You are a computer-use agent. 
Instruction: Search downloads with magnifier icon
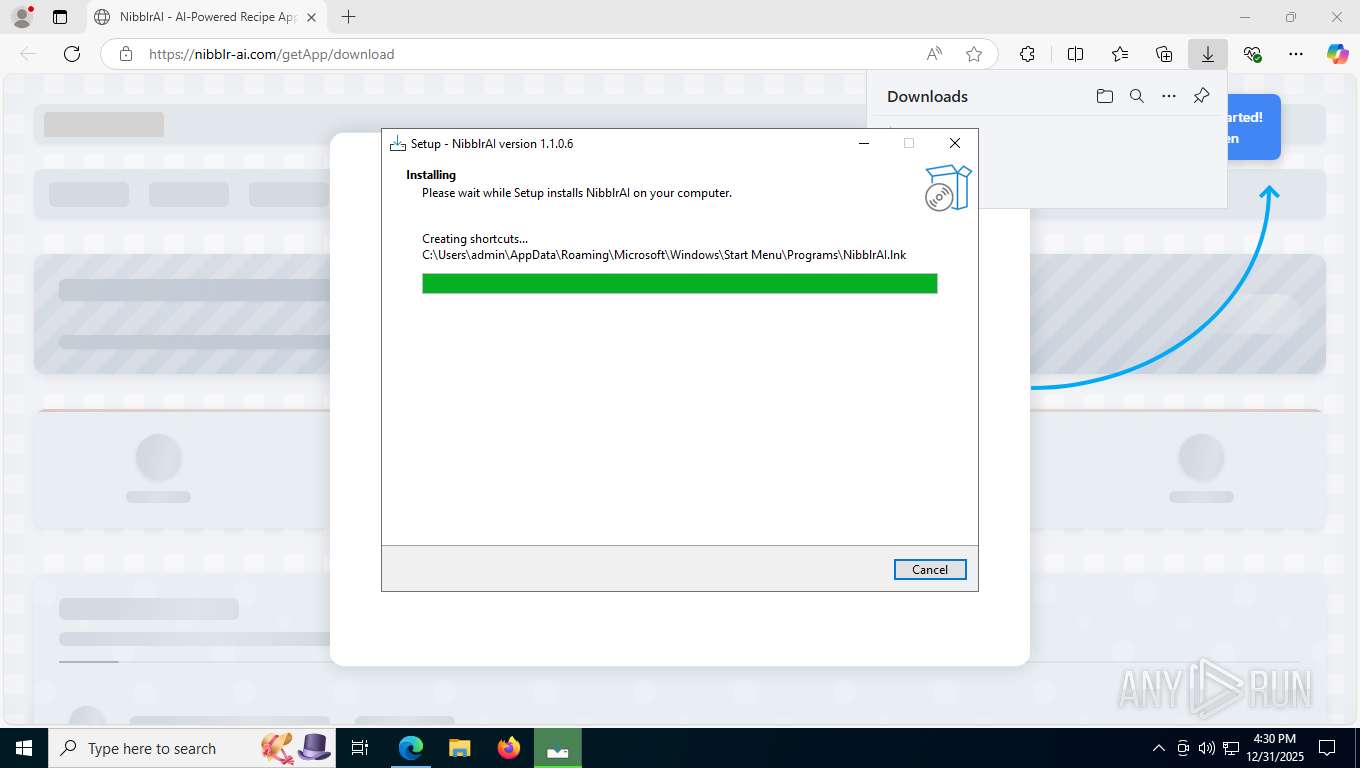pos(1137,96)
